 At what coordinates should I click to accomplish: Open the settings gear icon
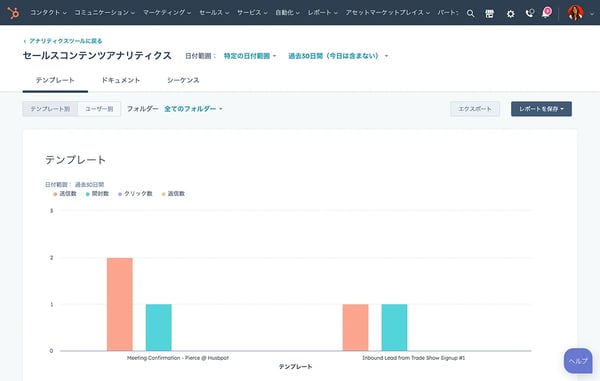point(510,14)
